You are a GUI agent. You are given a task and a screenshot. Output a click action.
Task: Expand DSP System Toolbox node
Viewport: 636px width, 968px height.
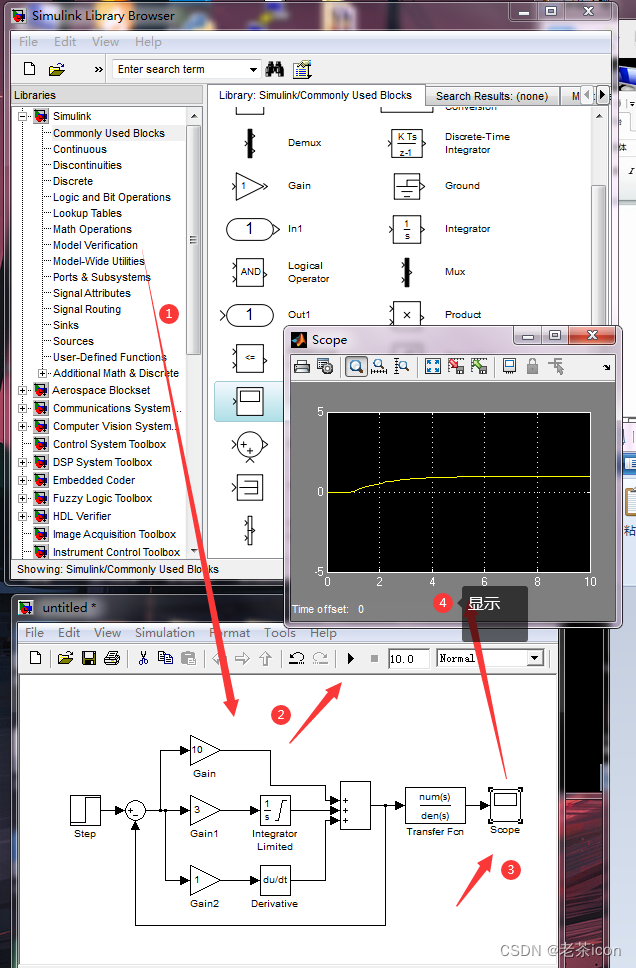coord(22,462)
